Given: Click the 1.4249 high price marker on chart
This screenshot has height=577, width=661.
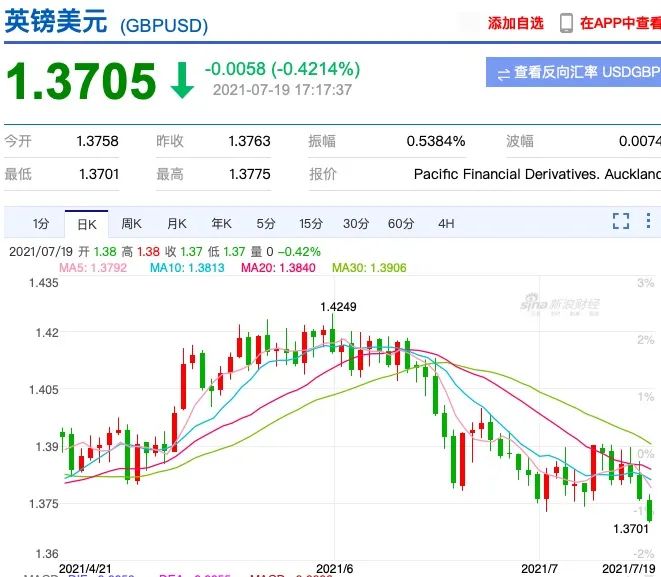Looking at the screenshot, I should (338, 306).
